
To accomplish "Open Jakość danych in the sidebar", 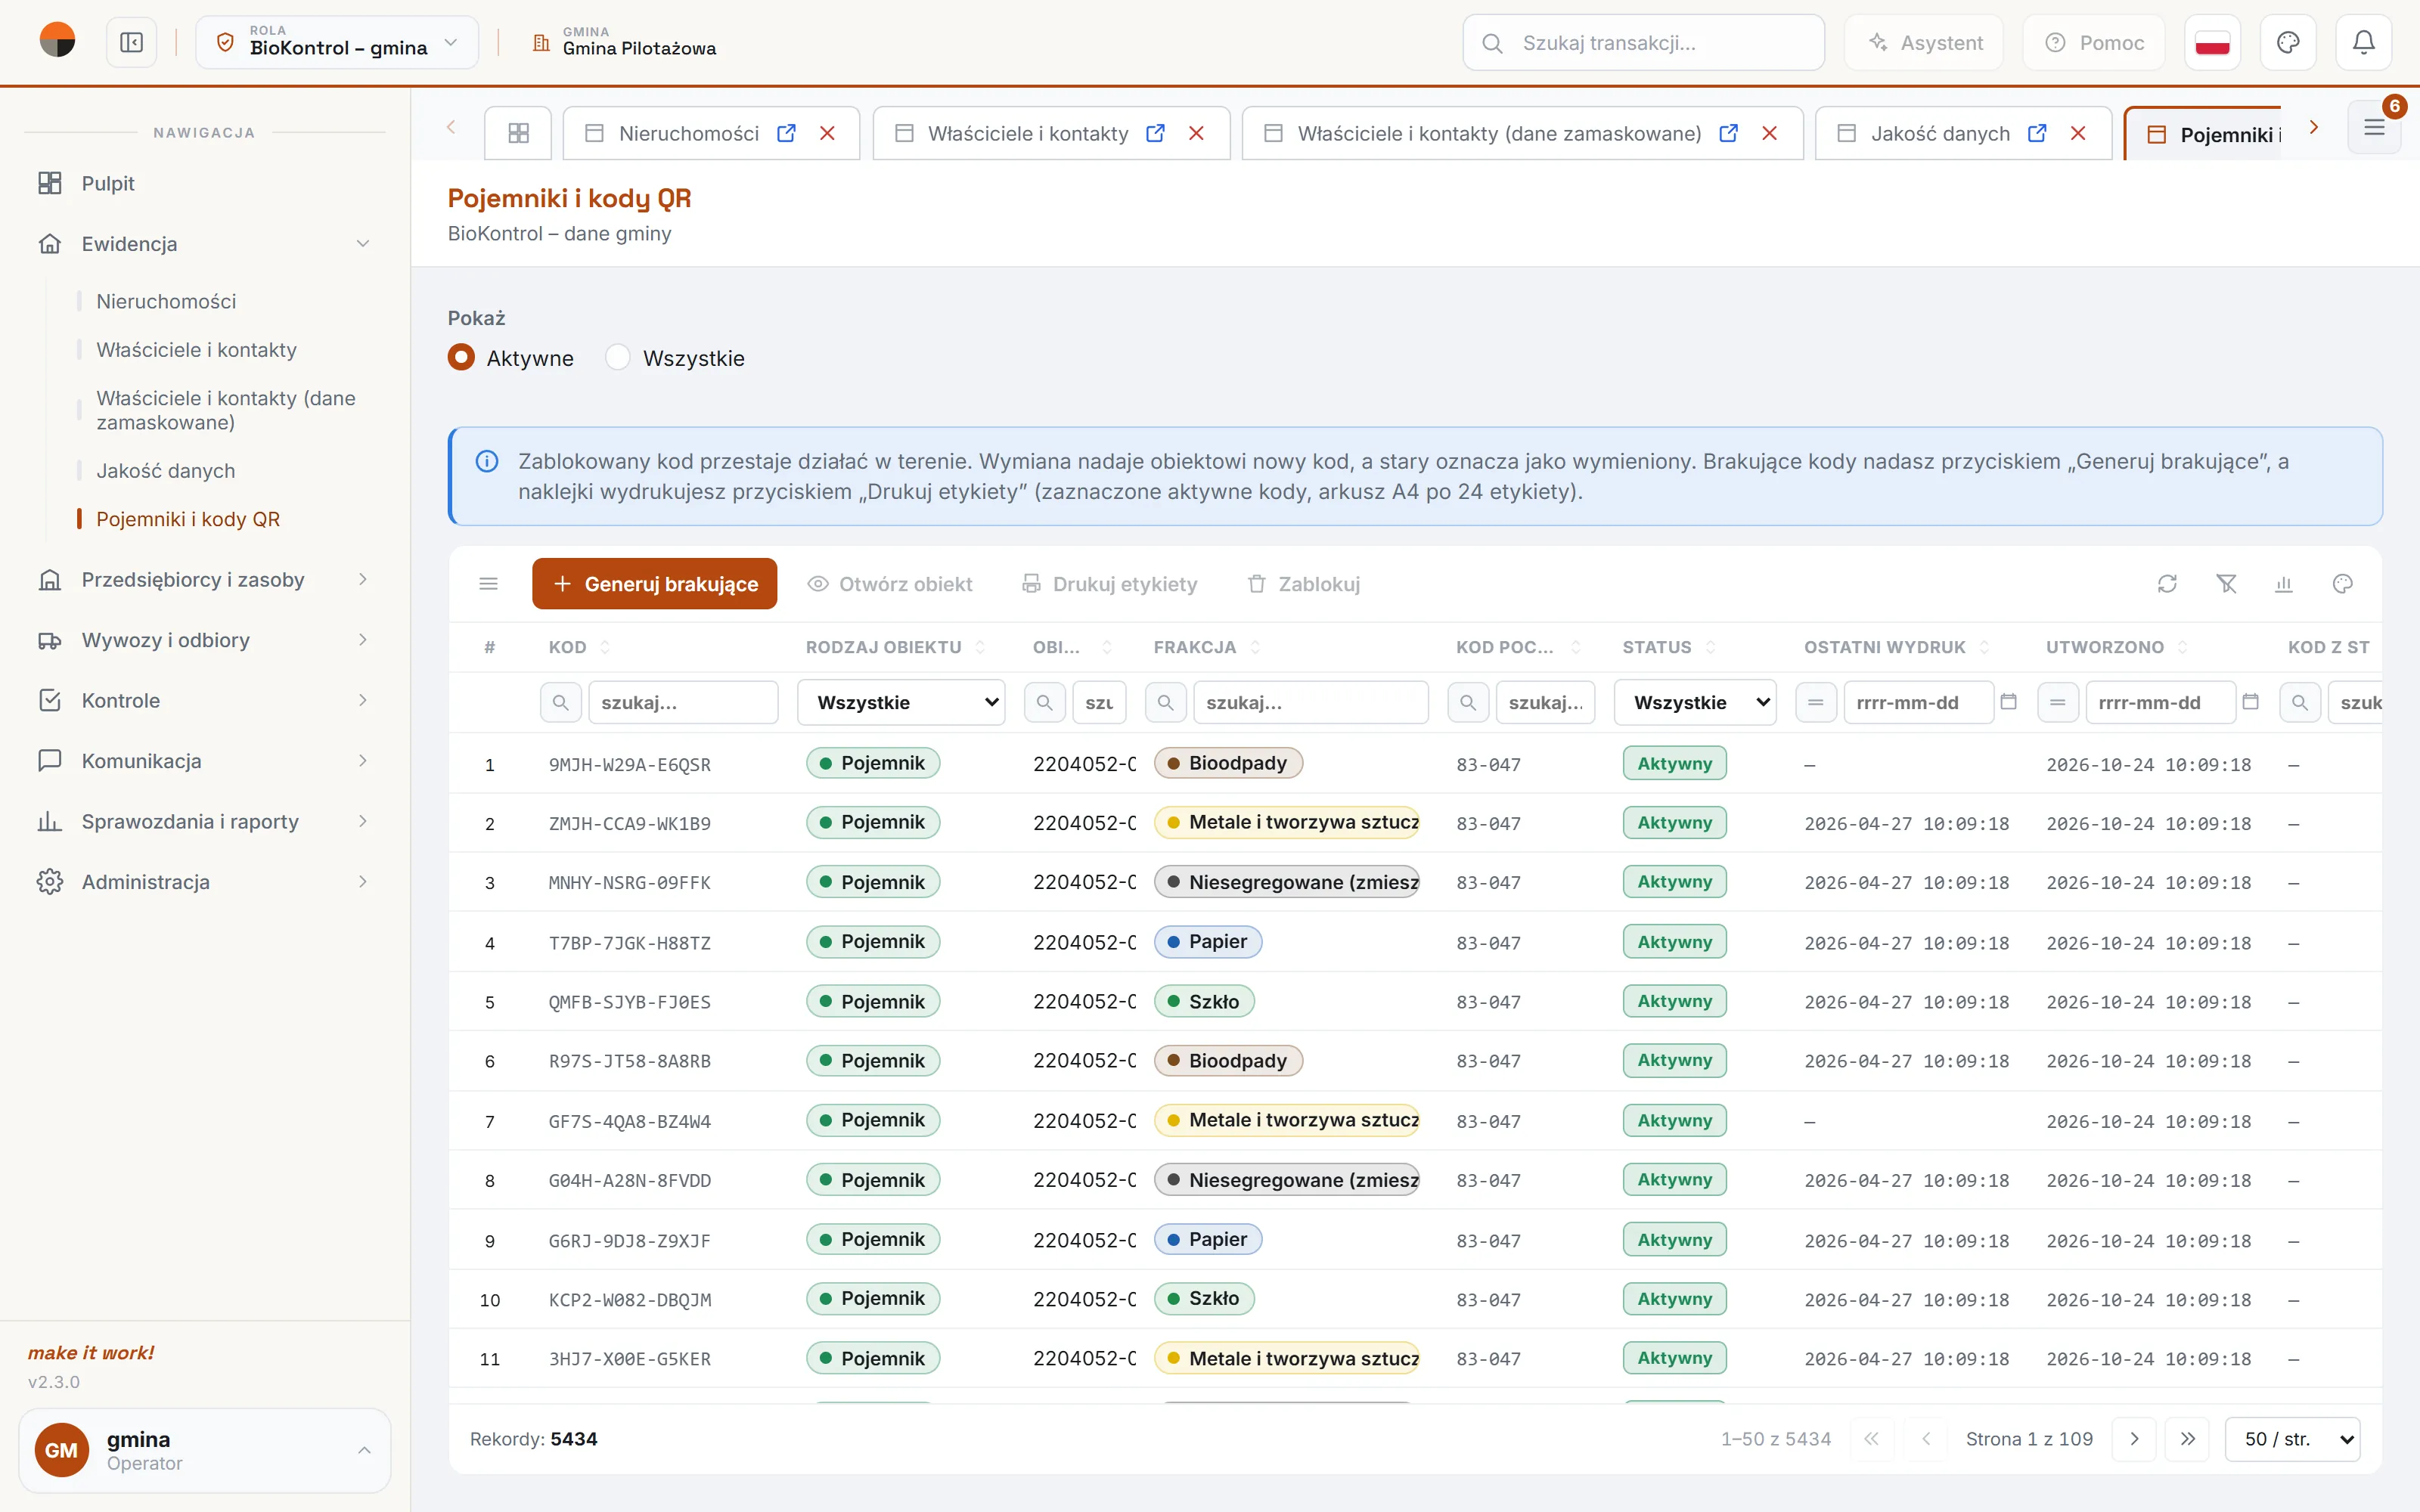I will [x=166, y=470].
